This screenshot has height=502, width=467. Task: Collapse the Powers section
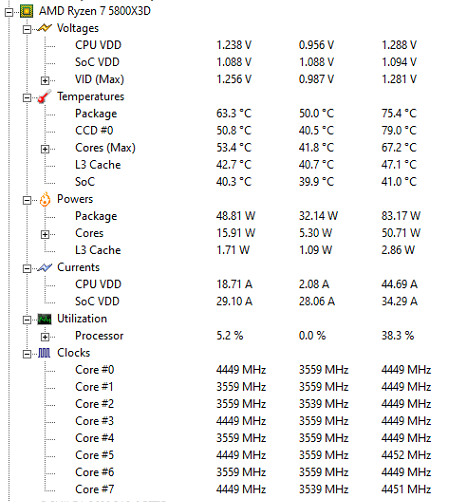(27, 200)
